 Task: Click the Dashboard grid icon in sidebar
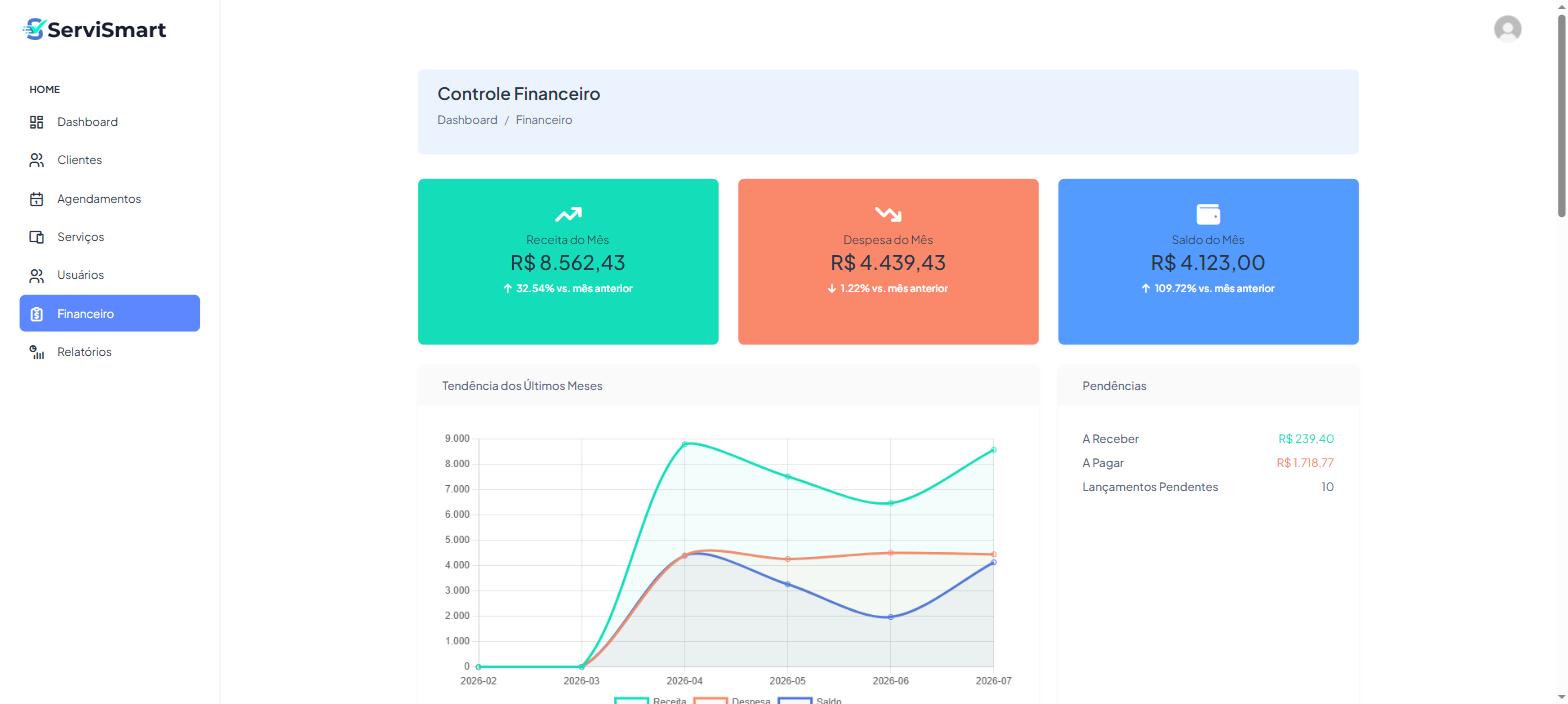pos(37,122)
